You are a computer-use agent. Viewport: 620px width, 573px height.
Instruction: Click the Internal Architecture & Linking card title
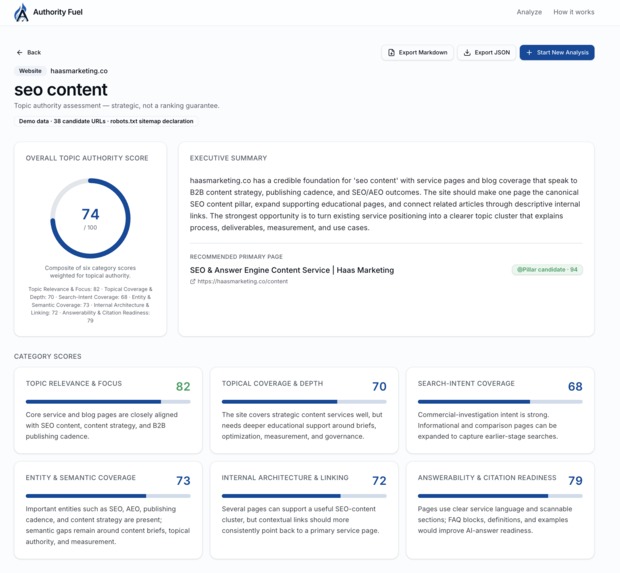point(285,478)
